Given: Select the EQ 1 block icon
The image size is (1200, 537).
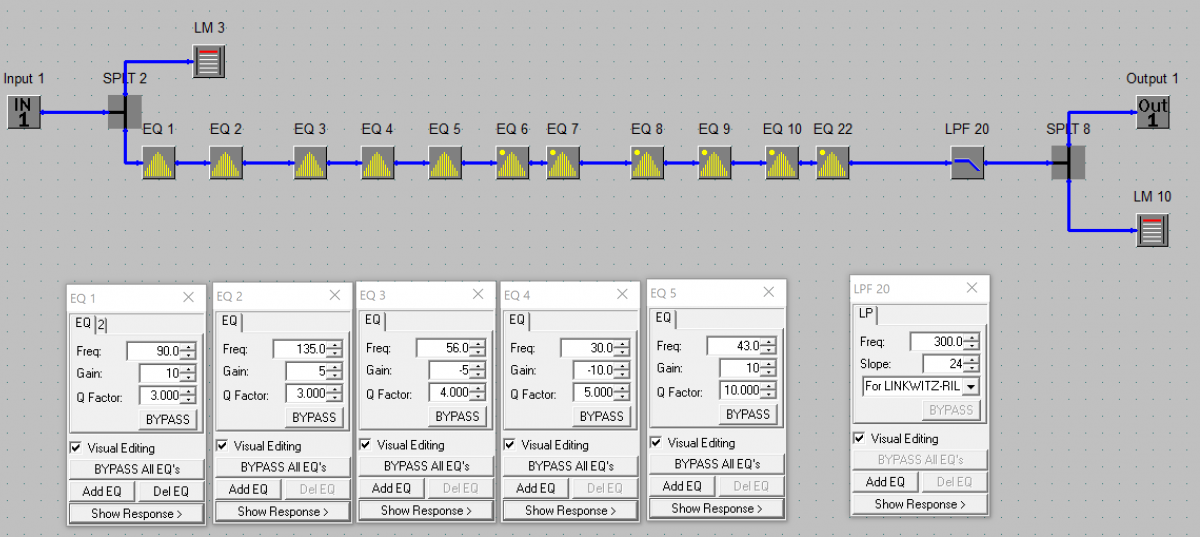Looking at the screenshot, I should pos(158,163).
